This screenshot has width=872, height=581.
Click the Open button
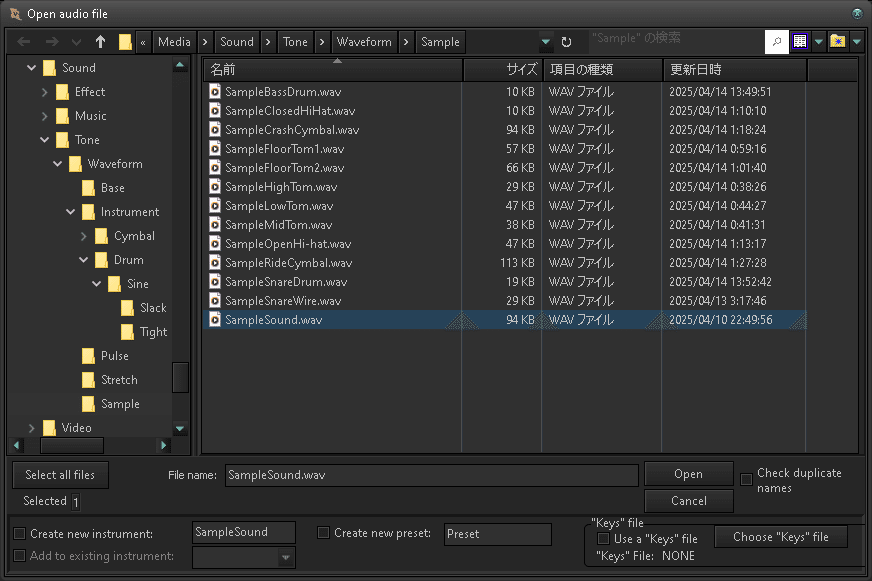click(x=688, y=474)
